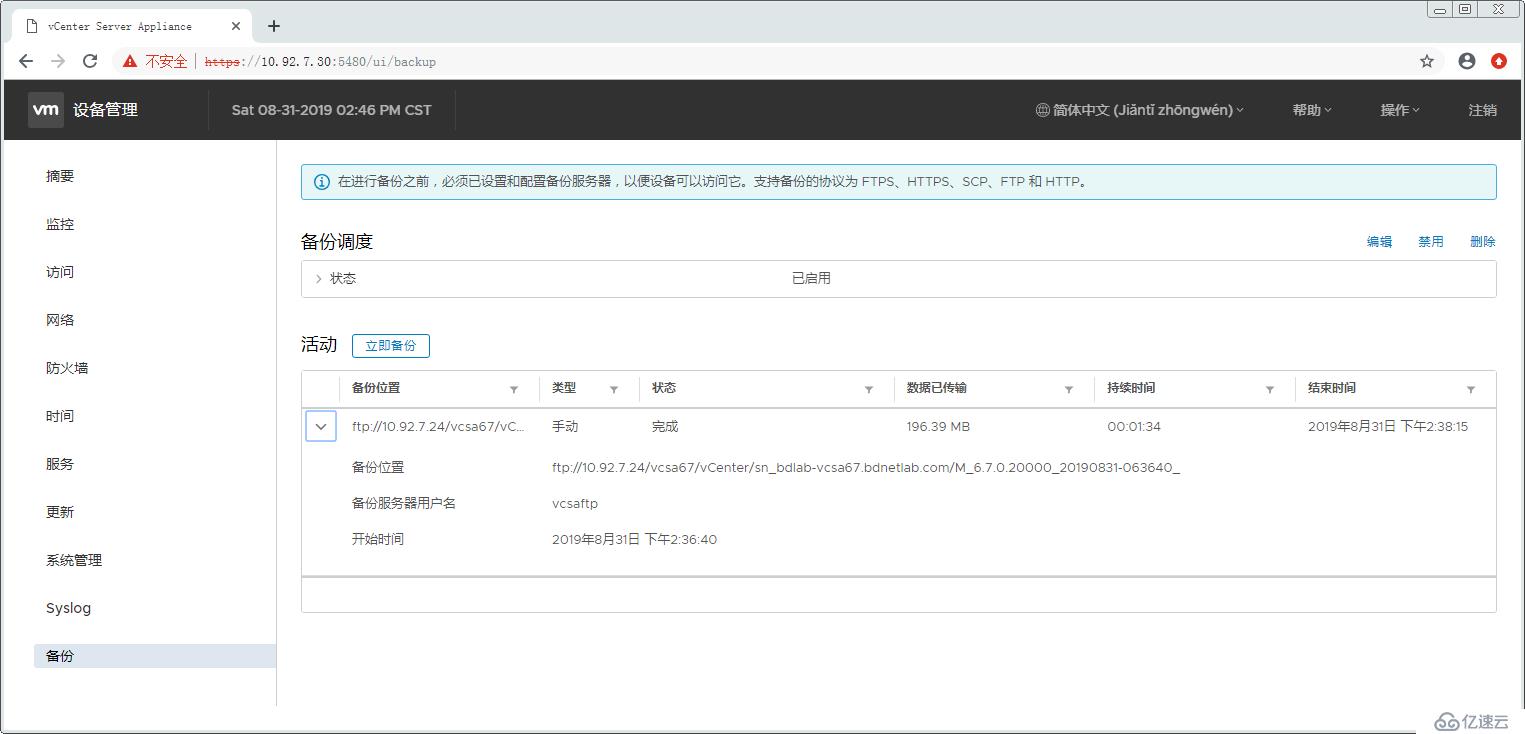
Task: Collapse the backup activity row details
Action: [x=320, y=427]
